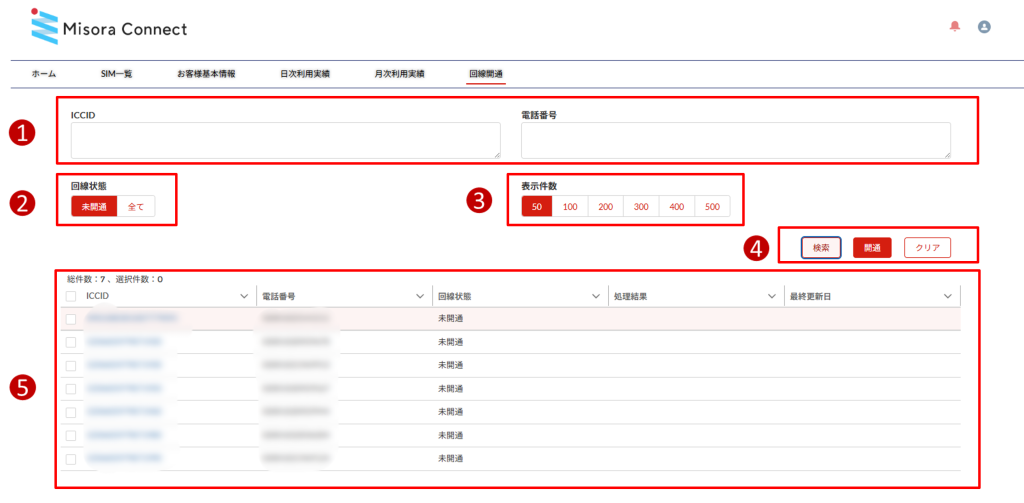Open the 月次利用実績 tab

click(x=399, y=74)
